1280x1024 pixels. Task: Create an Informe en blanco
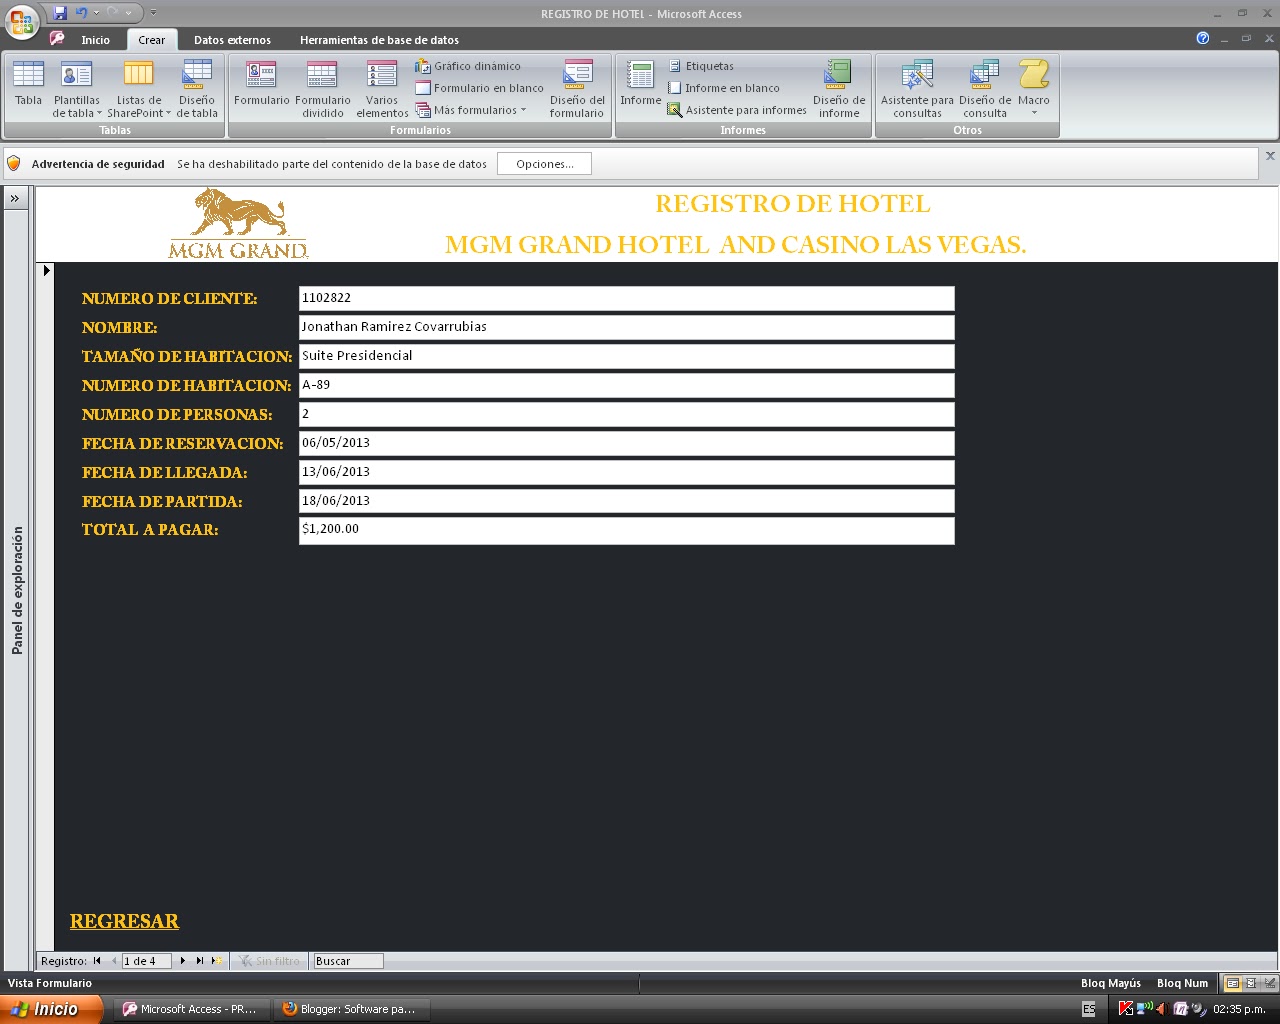pos(724,88)
